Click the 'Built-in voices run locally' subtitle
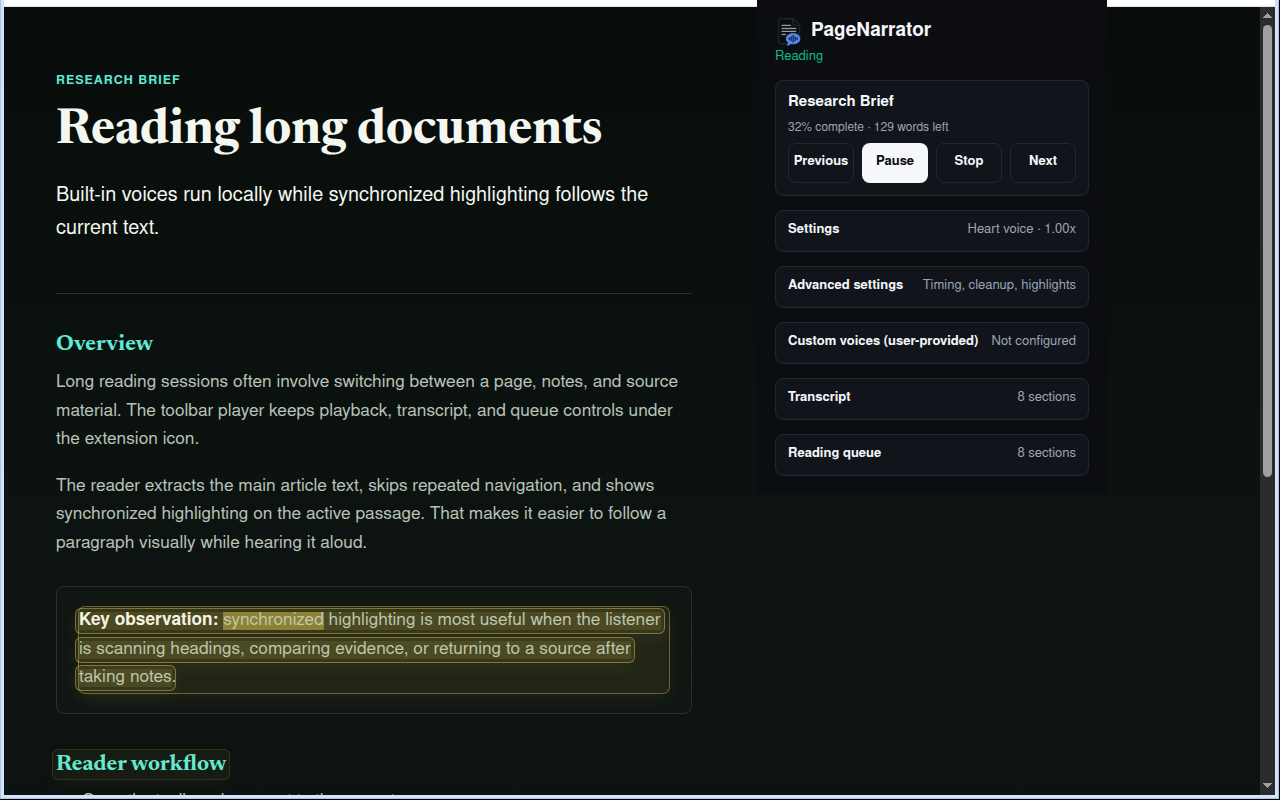1280x800 pixels. (352, 211)
